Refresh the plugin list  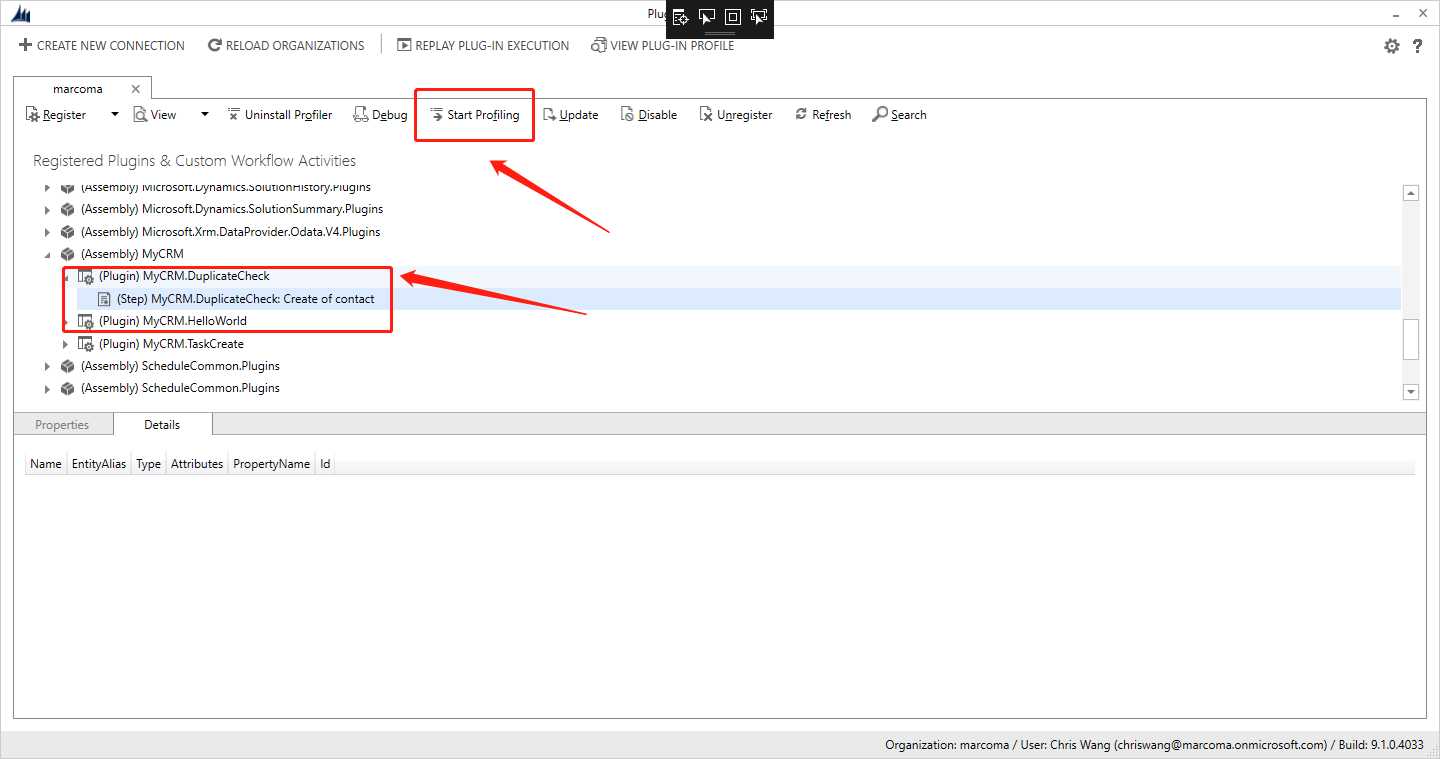coord(823,115)
